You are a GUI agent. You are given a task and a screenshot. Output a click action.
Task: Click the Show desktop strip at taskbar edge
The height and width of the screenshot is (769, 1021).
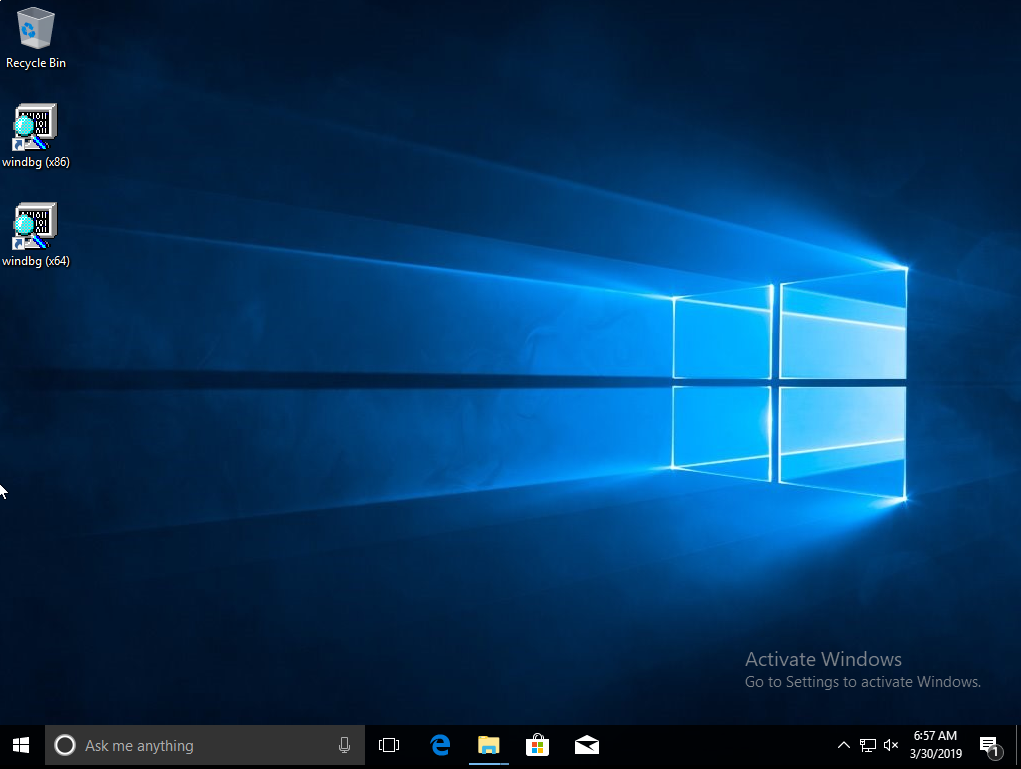click(1018, 745)
